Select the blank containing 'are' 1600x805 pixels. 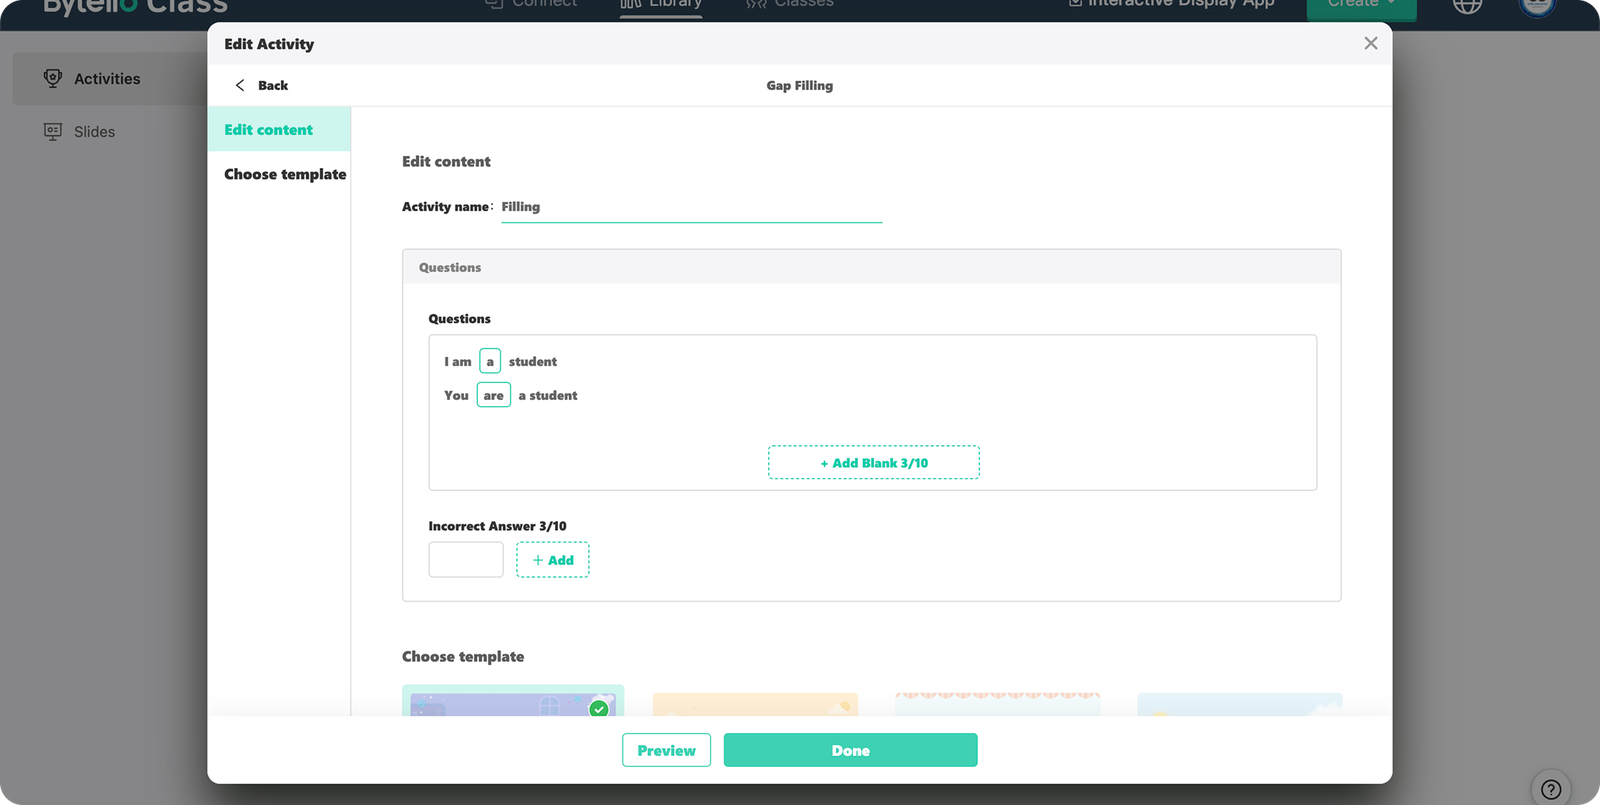(x=493, y=395)
